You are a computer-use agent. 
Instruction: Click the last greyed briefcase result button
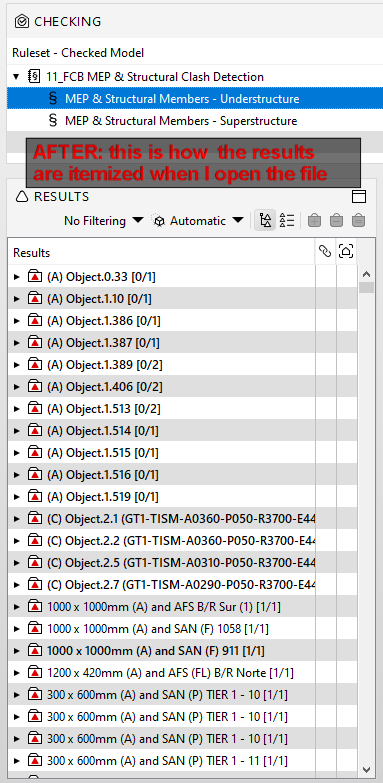pyautogui.click(x=359, y=220)
